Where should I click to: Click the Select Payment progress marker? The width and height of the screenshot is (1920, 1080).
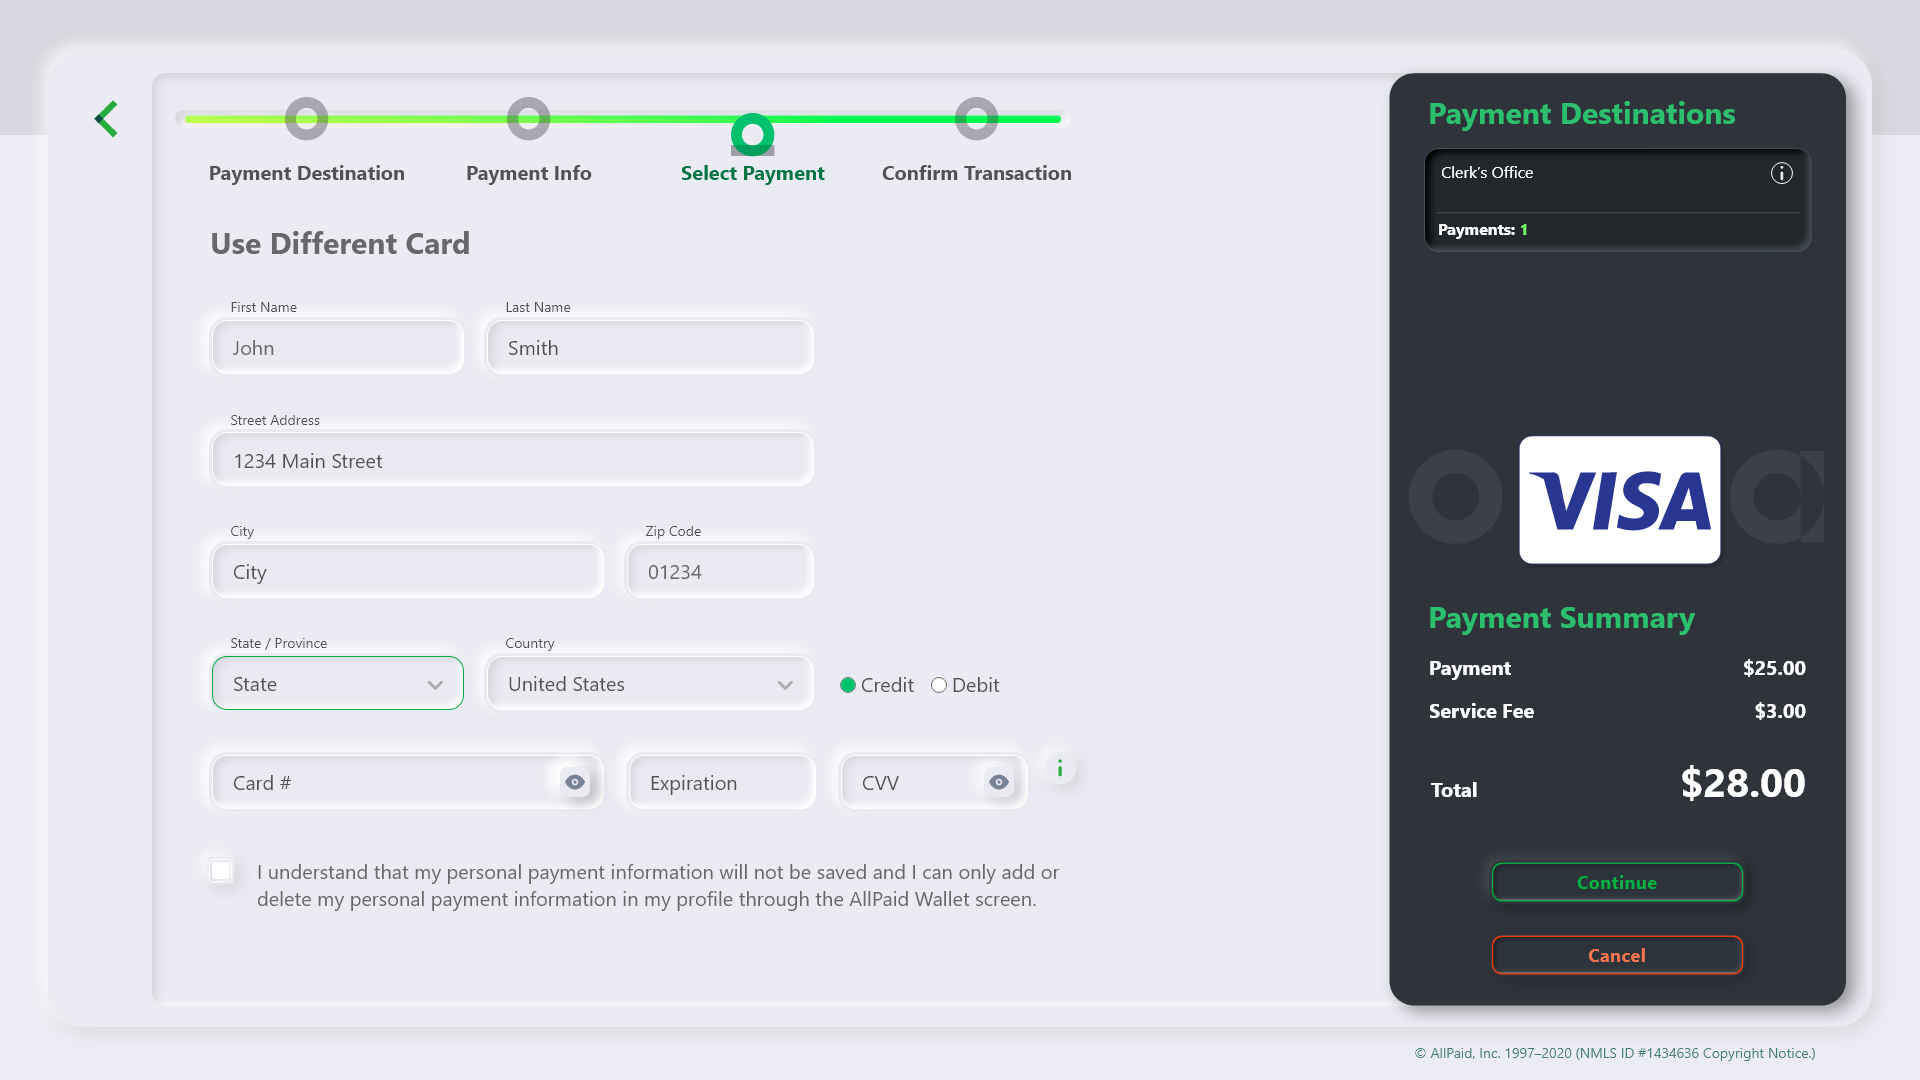[x=752, y=134]
